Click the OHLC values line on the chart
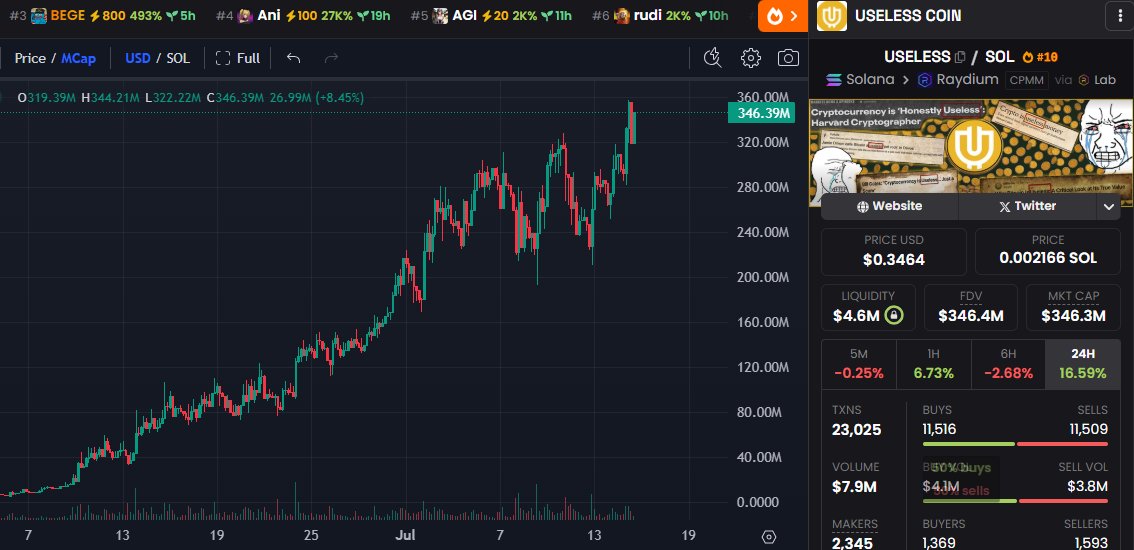 191,97
